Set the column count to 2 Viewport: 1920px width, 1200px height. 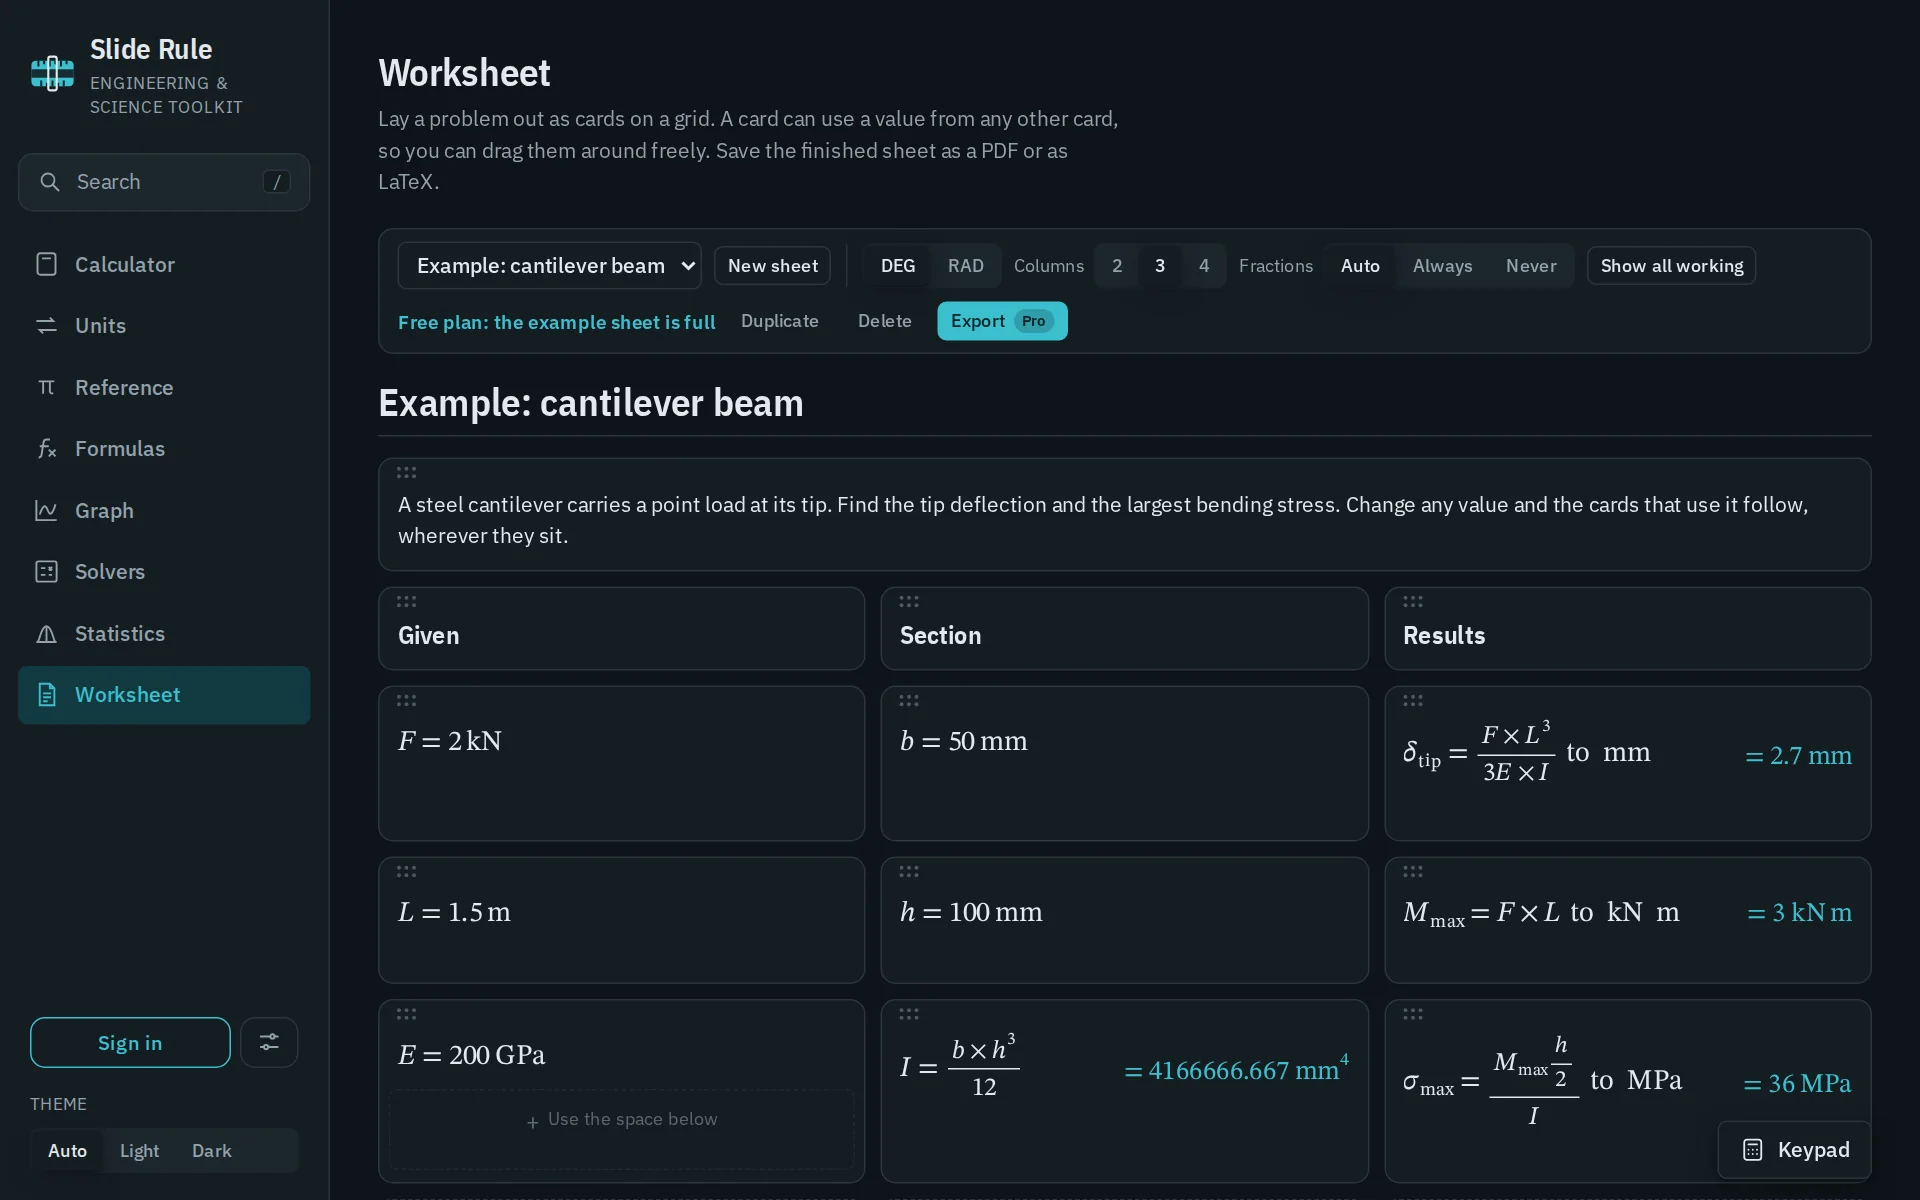tap(1117, 266)
